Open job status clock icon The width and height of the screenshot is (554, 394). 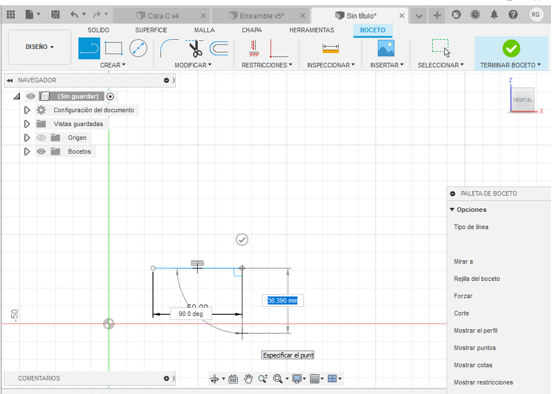[x=475, y=14]
